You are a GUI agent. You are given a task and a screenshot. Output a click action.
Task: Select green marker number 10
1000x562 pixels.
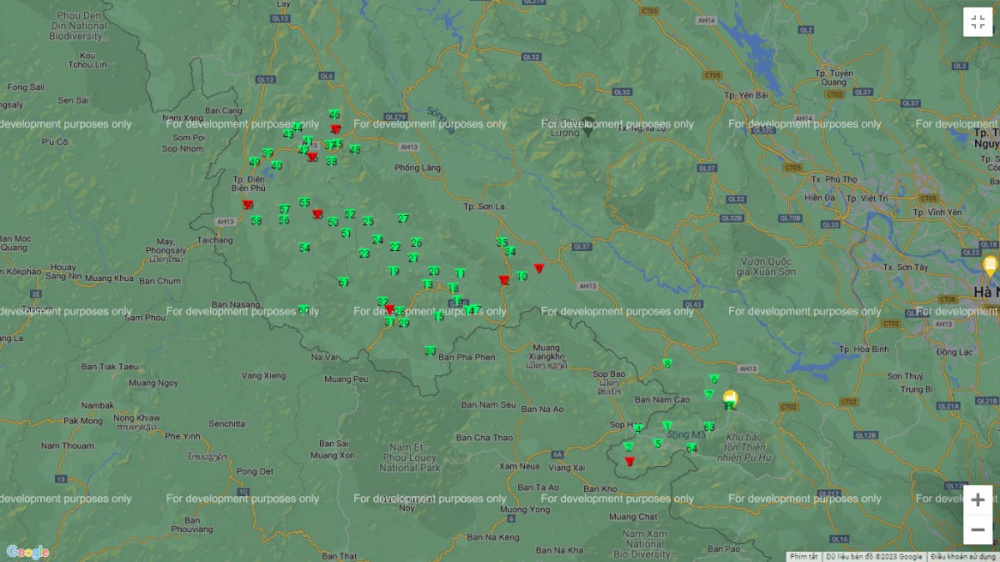[522, 276]
